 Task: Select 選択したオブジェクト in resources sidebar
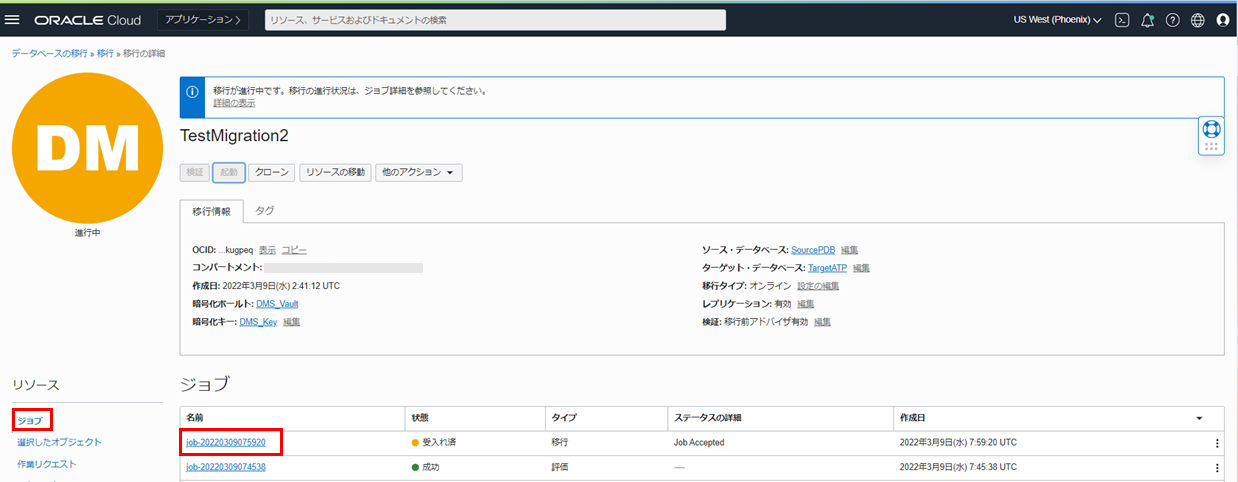[59, 442]
